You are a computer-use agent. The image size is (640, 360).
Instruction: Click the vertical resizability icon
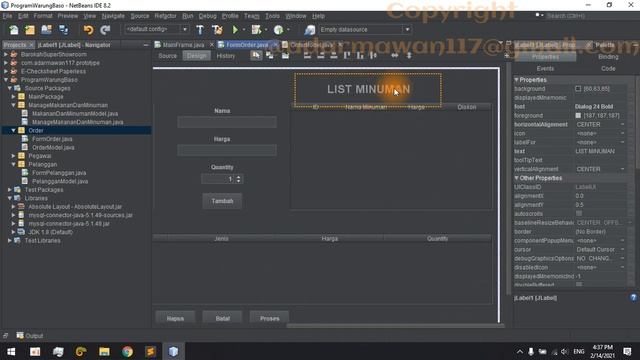point(409,56)
